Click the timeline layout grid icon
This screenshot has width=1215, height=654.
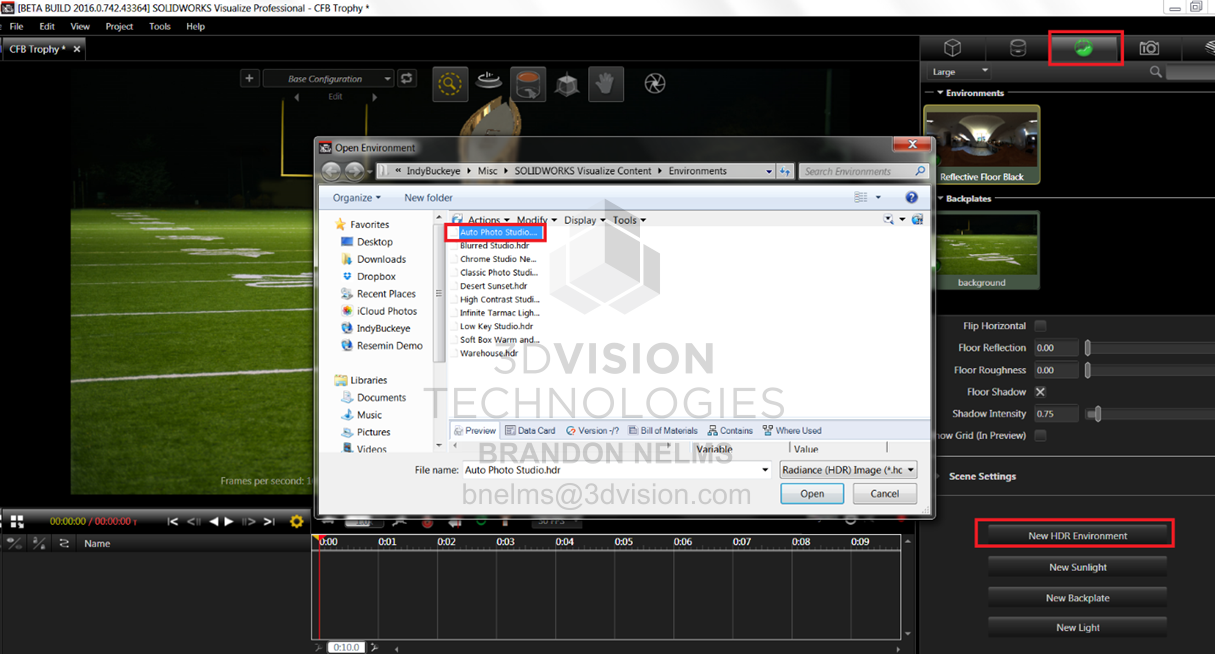16,522
